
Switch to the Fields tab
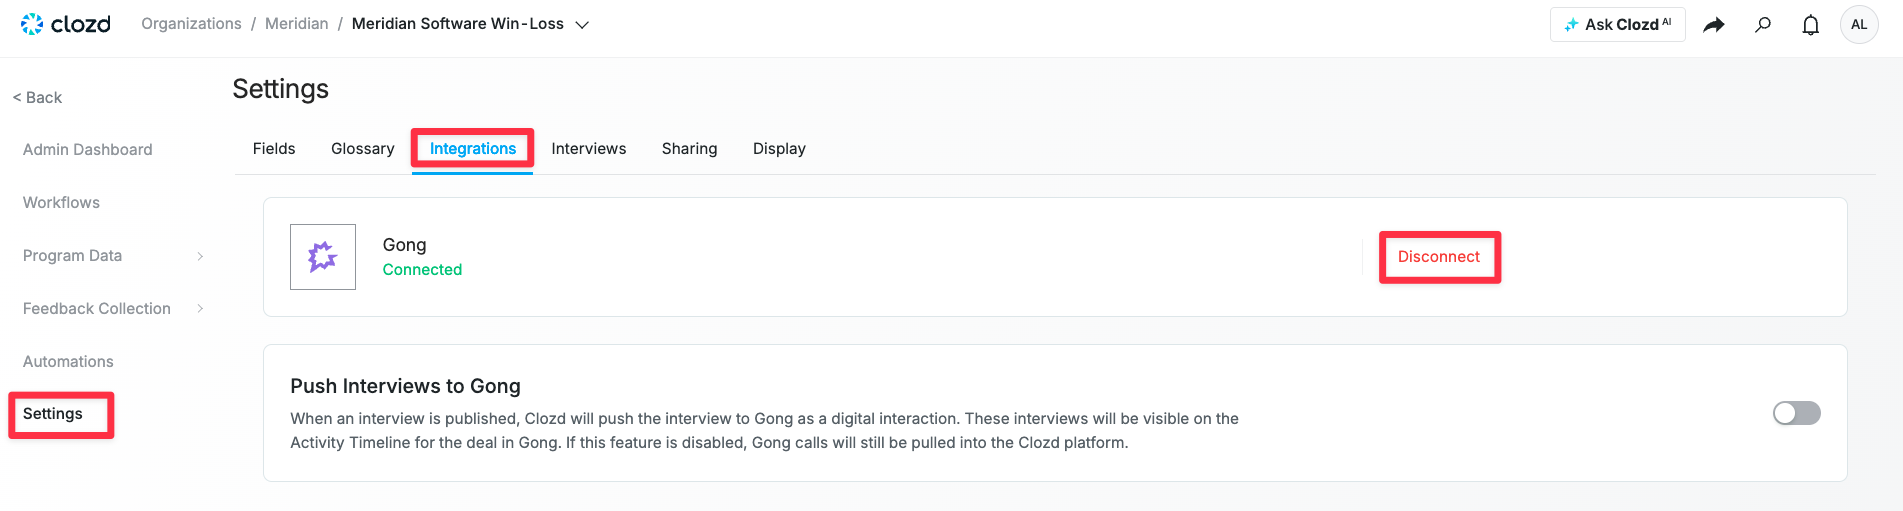click(274, 149)
